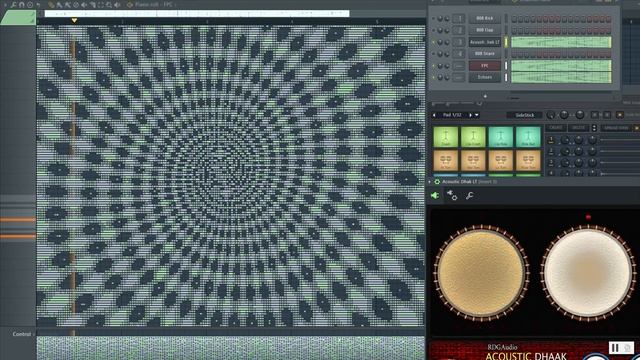Click the gear icon next to Acoustic Dhak LT title
Viewport: 640px width, 360px height.
tap(437, 182)
